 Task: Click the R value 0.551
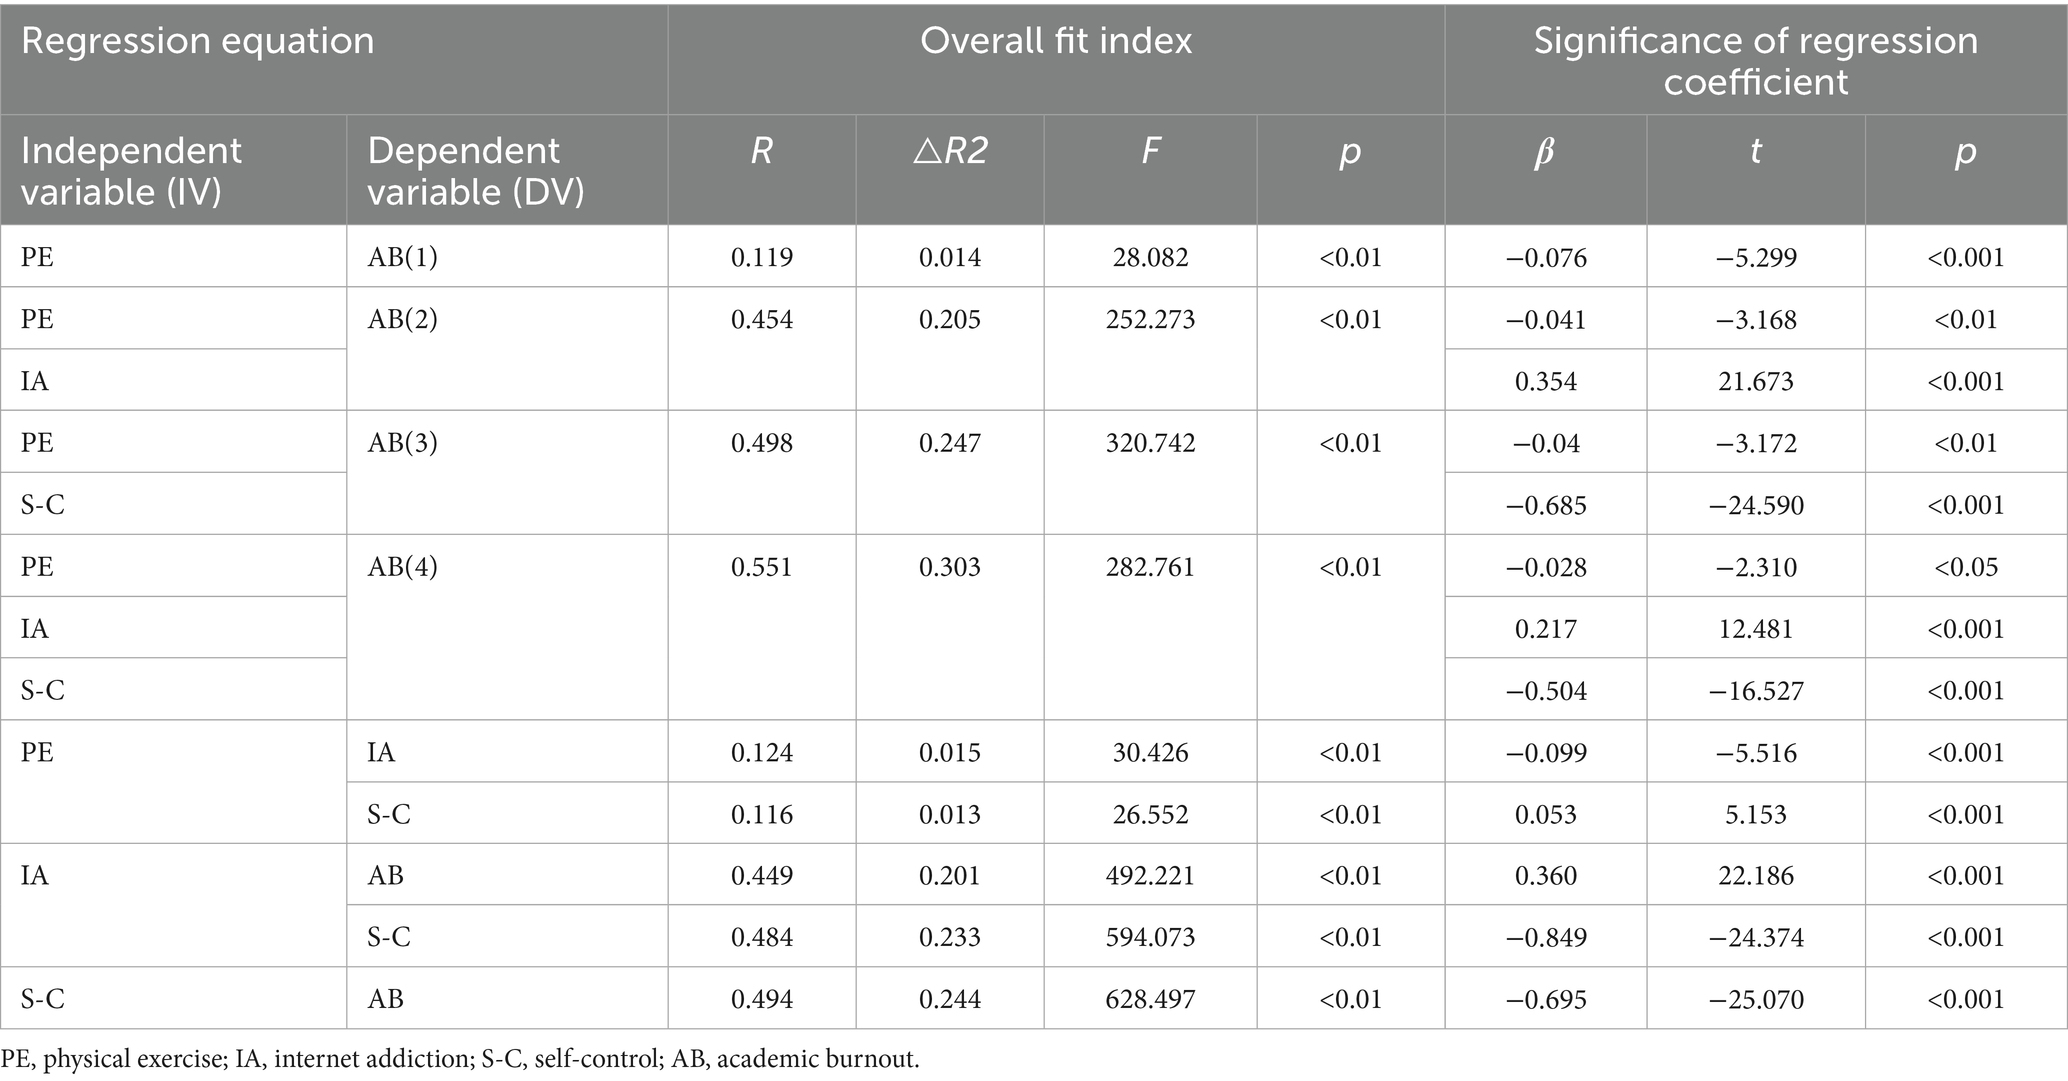761,567
